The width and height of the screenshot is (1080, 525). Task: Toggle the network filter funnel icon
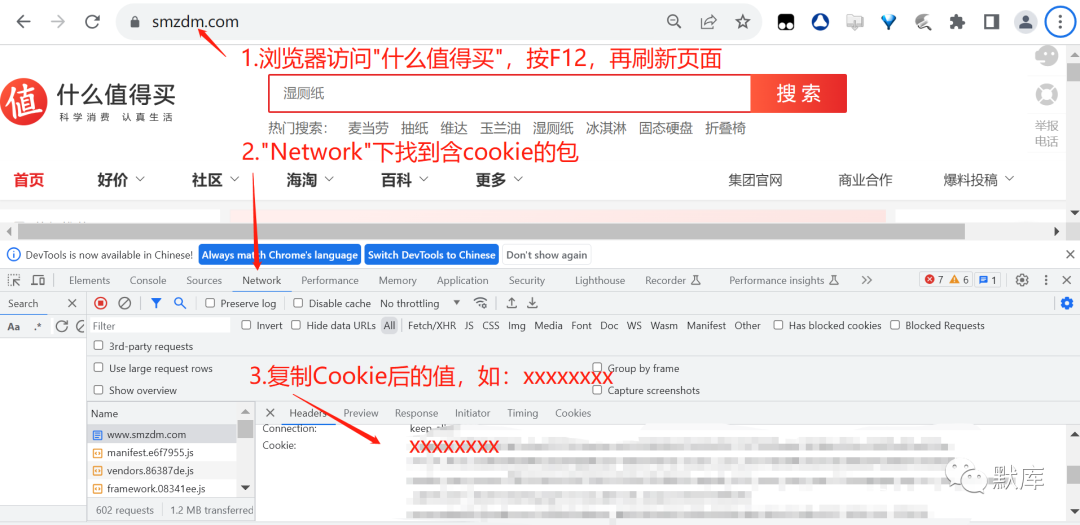[156, 303]
